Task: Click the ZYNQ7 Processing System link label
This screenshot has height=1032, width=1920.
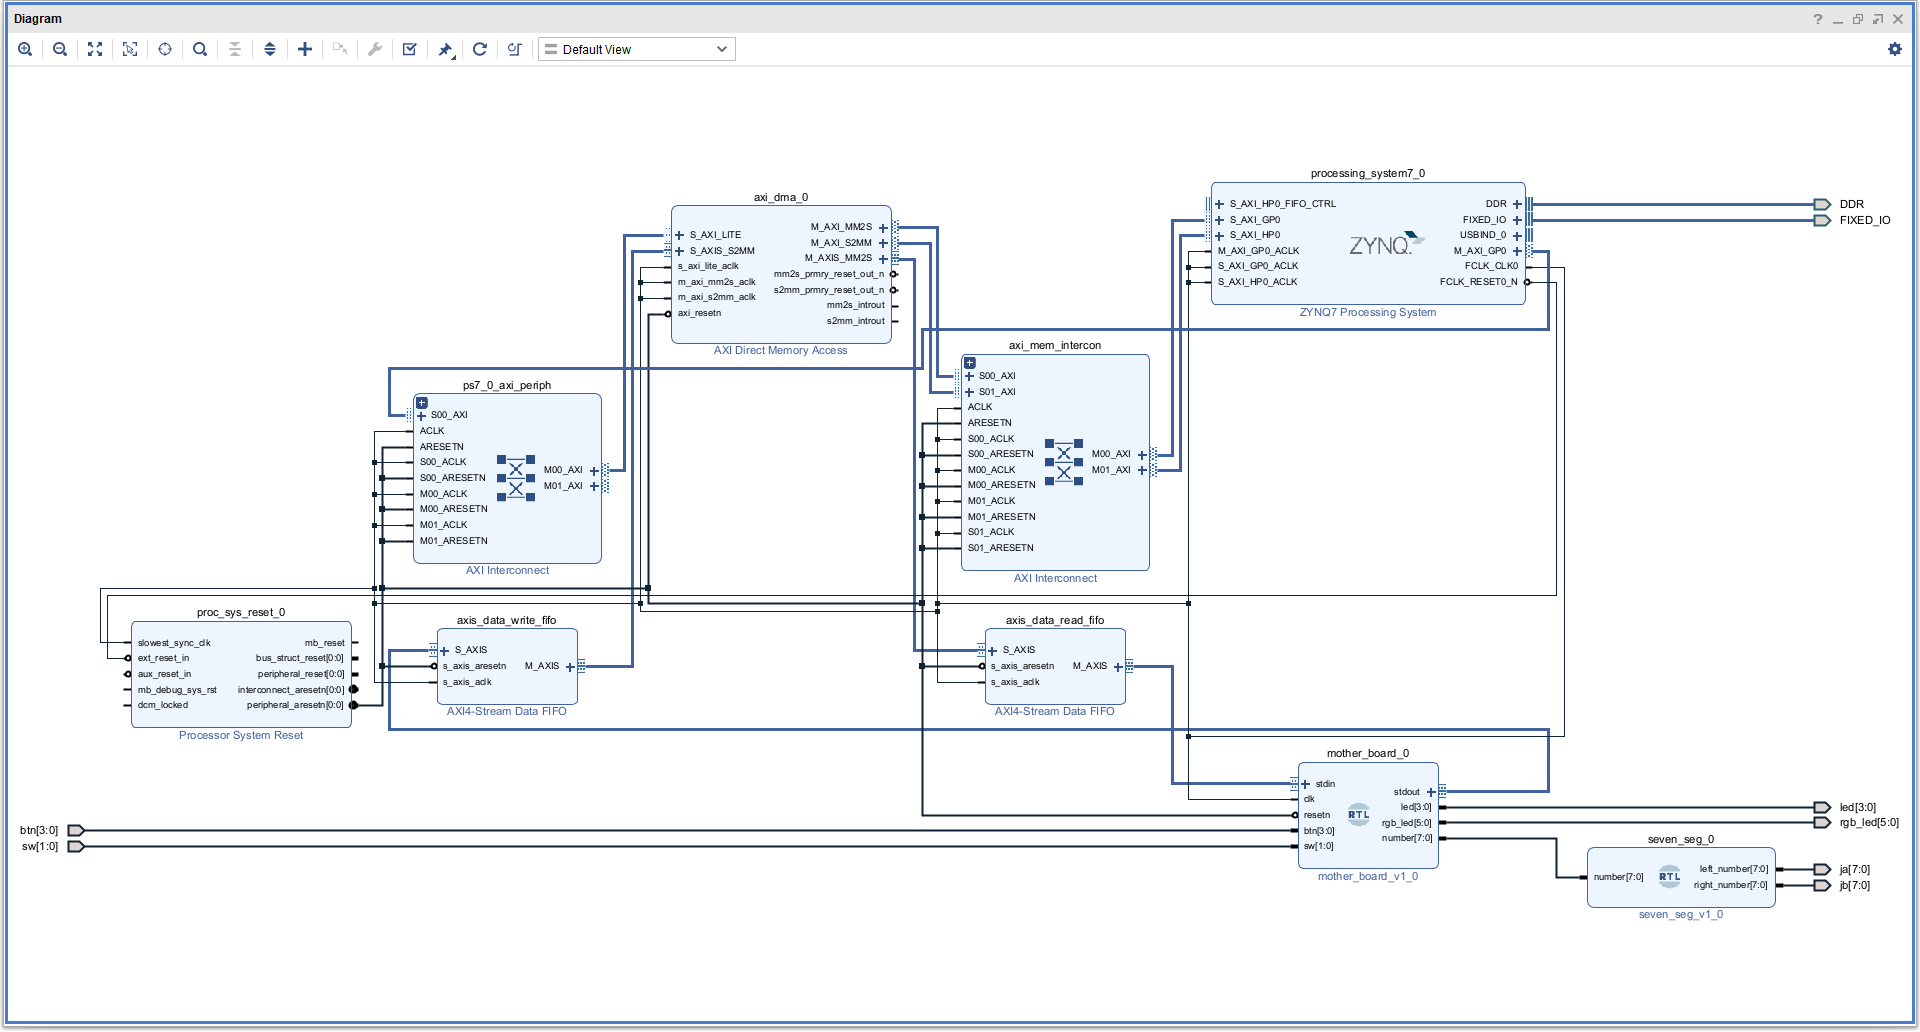Action: coord(1367,312)
